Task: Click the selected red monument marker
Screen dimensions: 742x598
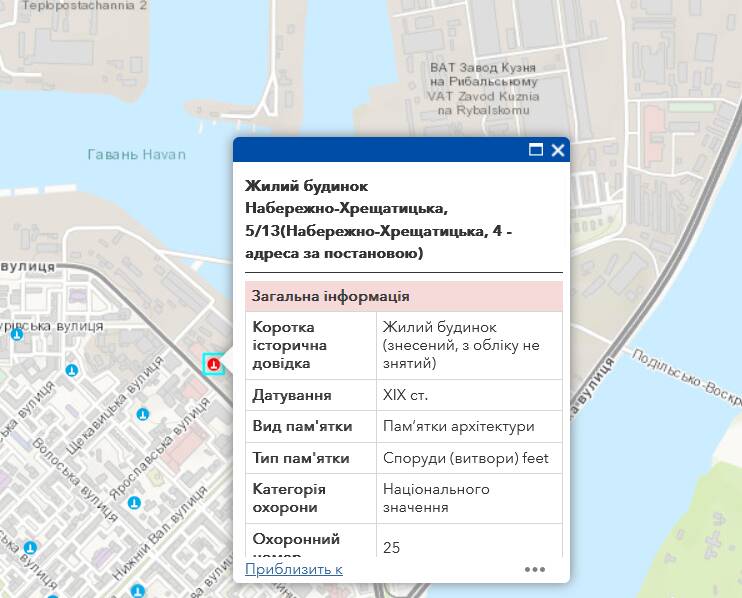Action: [x=212, y=364]
